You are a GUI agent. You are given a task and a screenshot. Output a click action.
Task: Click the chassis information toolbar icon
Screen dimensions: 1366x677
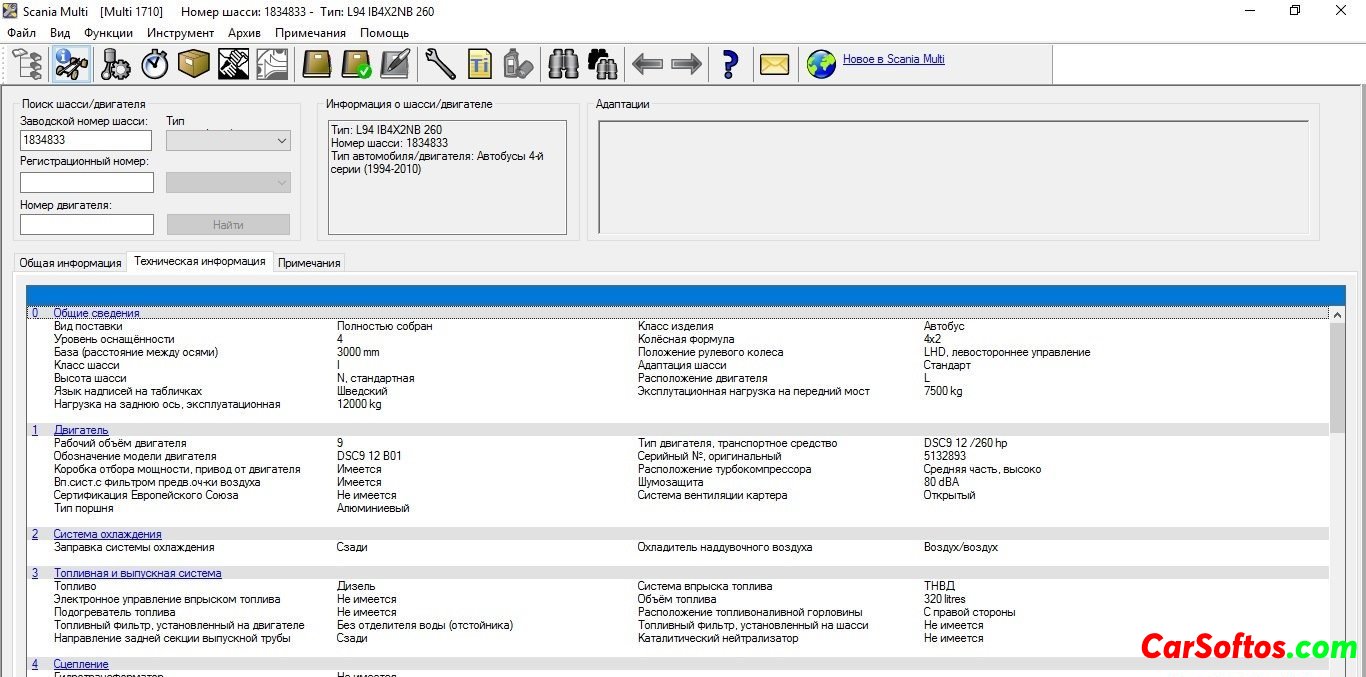71,65
